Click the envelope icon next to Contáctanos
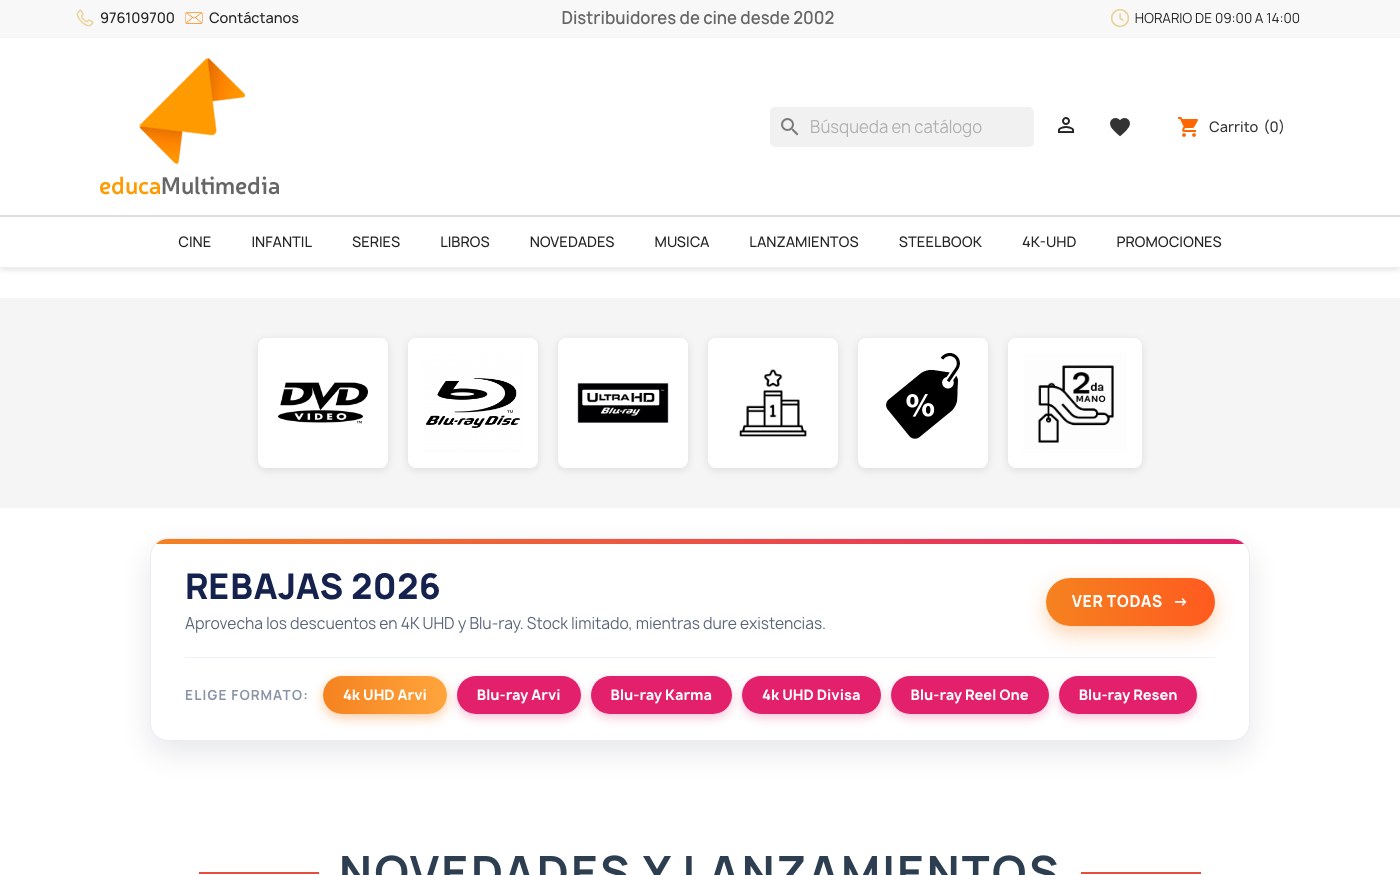This screenshot has height=875, width=1400. pyautogui.click(x=194, y=18)
